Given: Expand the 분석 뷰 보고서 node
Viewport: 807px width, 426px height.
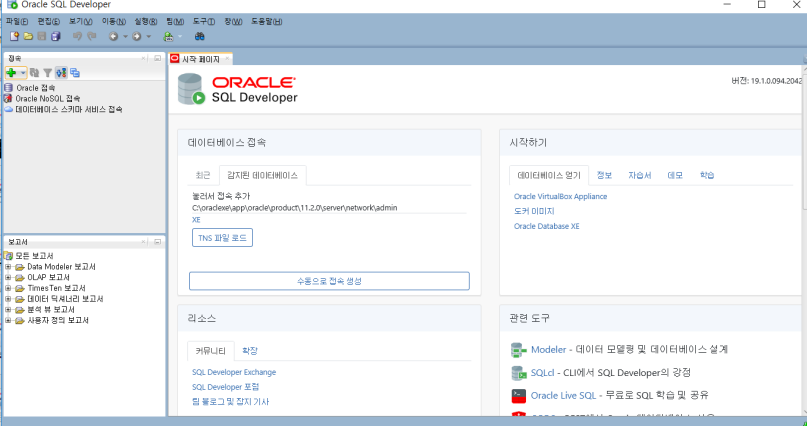Looking at the screenshot, I should pos(8,310).
